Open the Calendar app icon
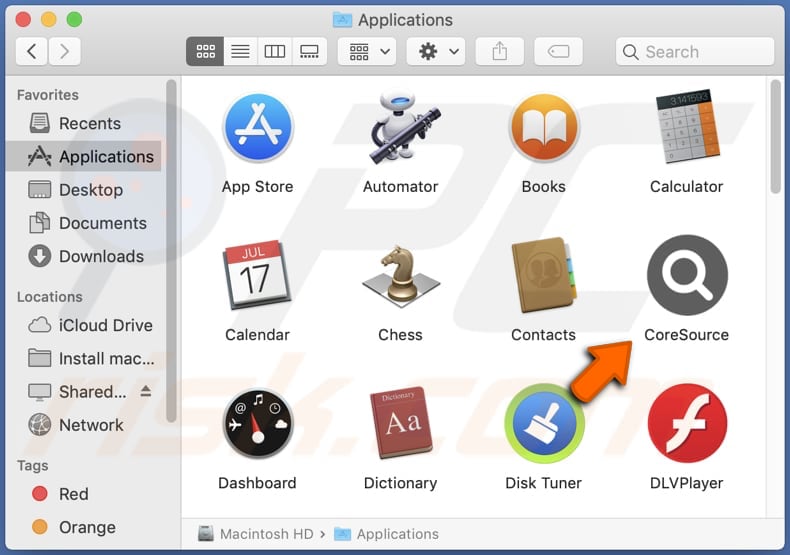Screen dimensions: 790x555 click(257, 274)
